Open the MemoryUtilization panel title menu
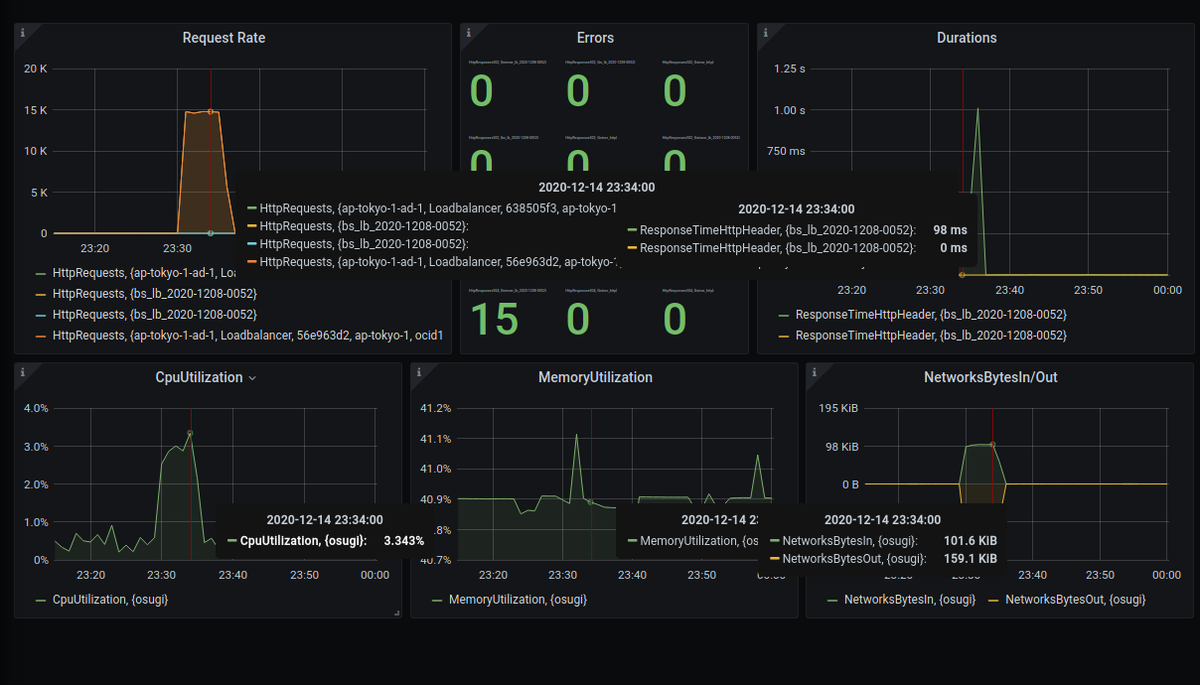The image size is (1200, 685). 595,378
